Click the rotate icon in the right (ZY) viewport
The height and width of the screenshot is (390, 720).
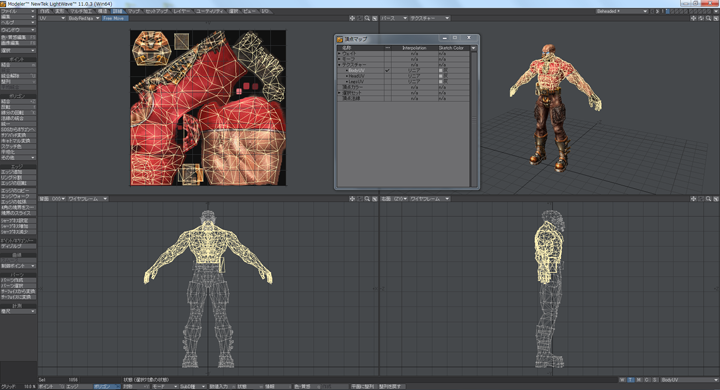pos(701,199)
